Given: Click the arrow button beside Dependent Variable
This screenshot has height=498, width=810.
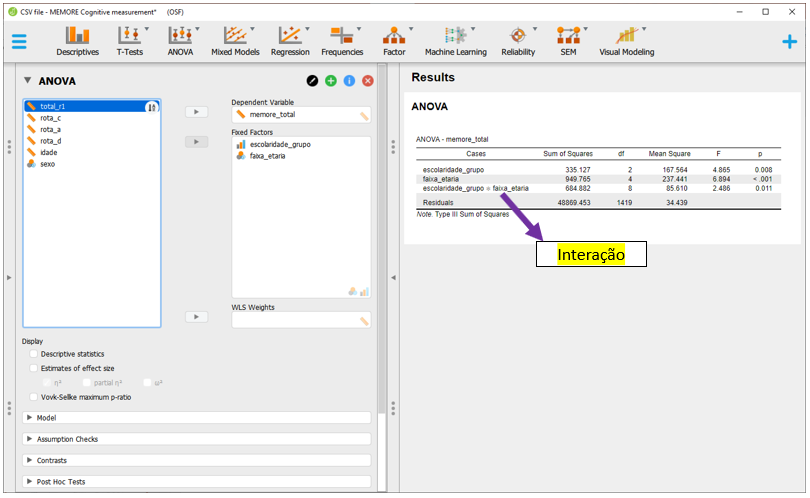Looking at the screenshot, I should [197, 112].
